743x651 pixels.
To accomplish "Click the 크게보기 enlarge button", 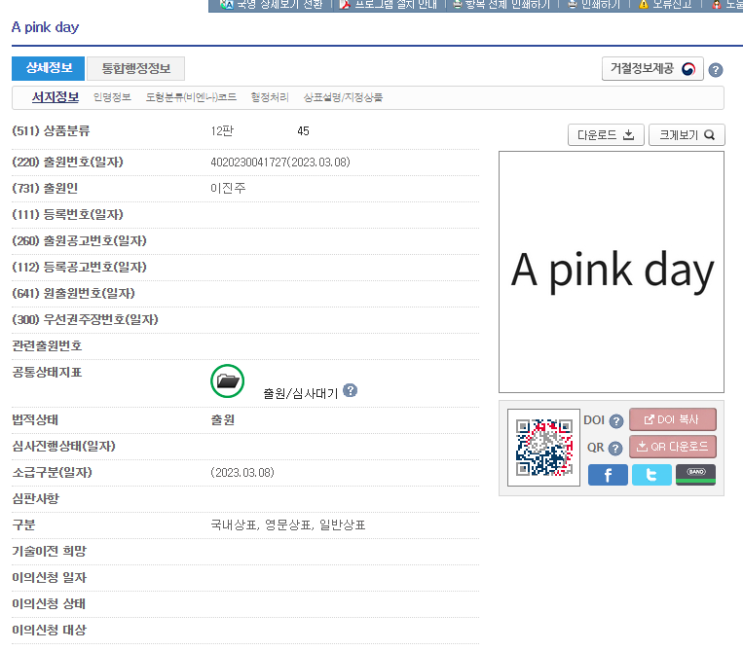I will point(686,135).
